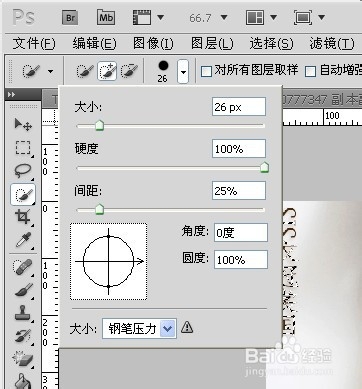Click the 圆度 field showing 100%

tap(241, 260)
